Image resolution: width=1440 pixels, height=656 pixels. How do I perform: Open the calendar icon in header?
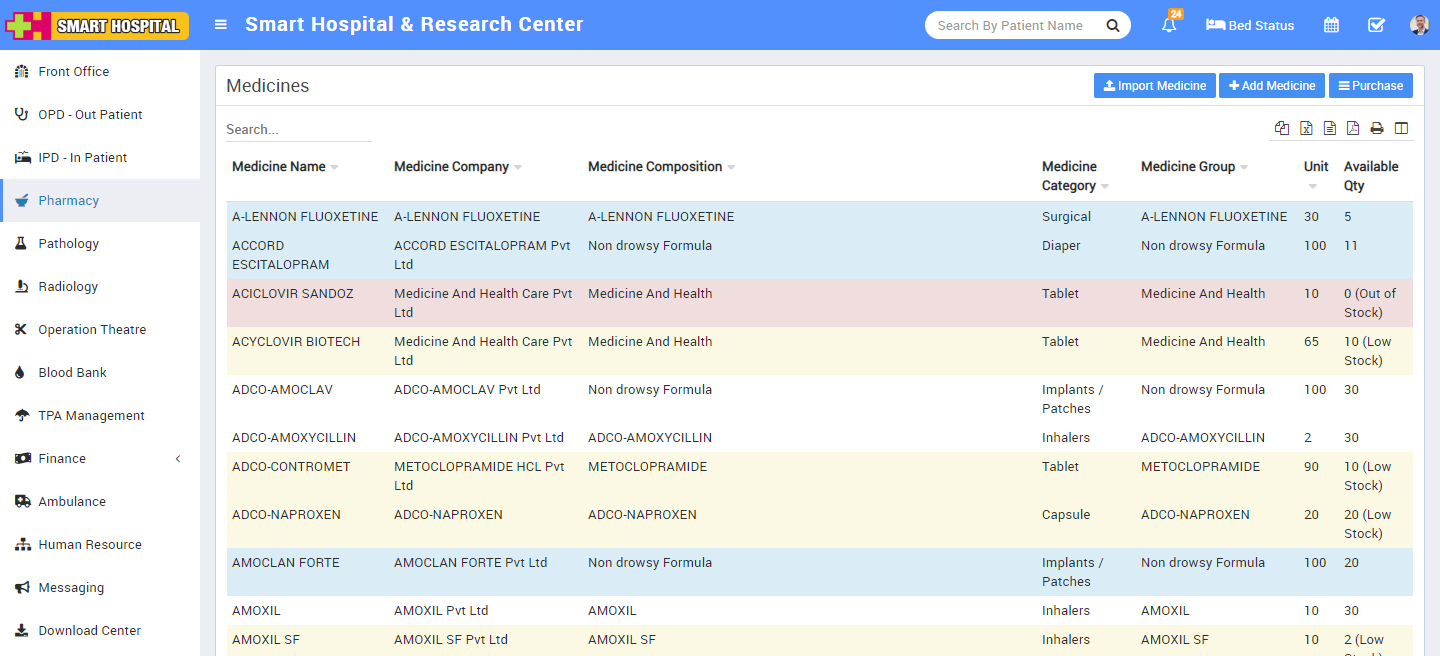[x=1331, y=25]
